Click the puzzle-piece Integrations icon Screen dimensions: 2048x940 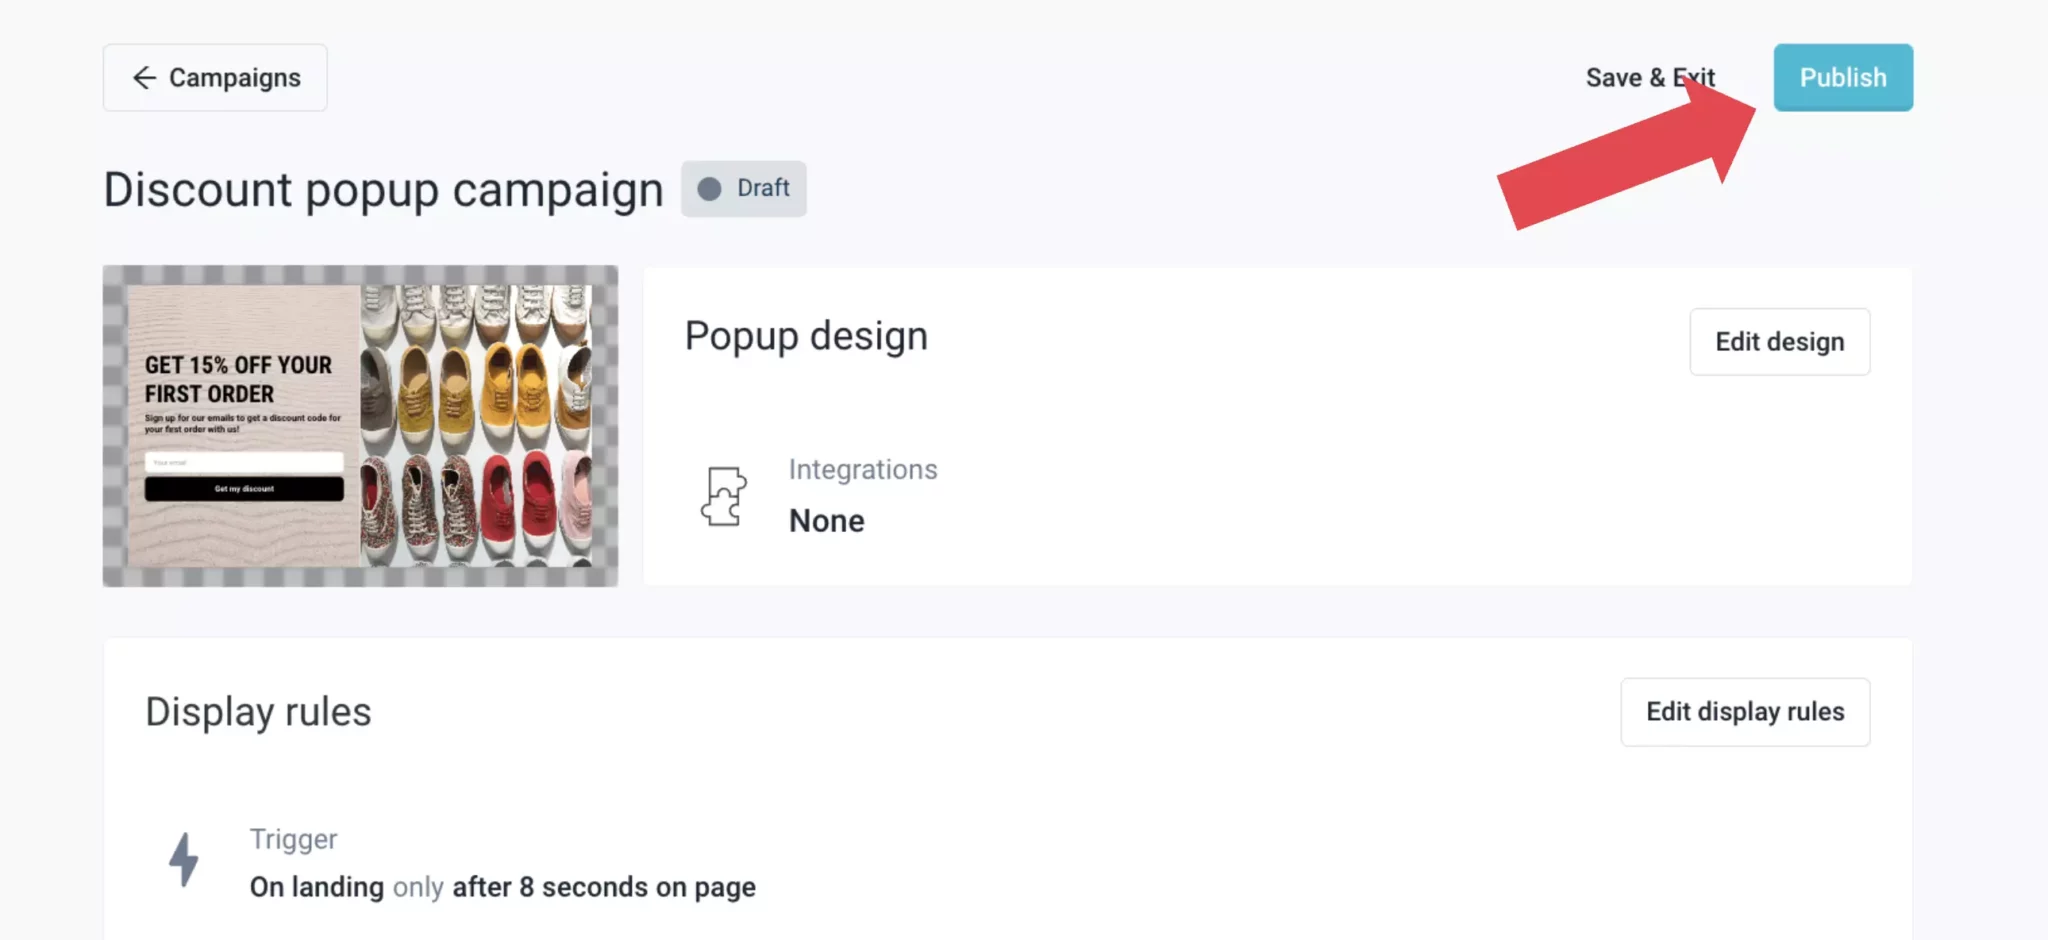724,496
